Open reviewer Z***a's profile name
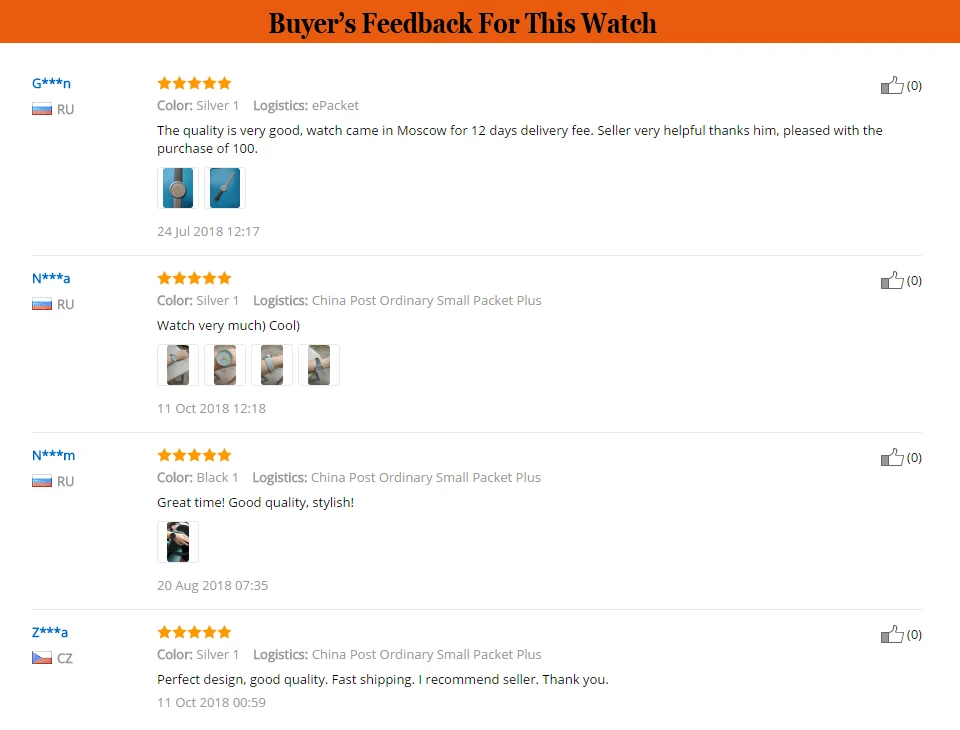Viewport: 960px width, 730px height. (x=50, y=633)
